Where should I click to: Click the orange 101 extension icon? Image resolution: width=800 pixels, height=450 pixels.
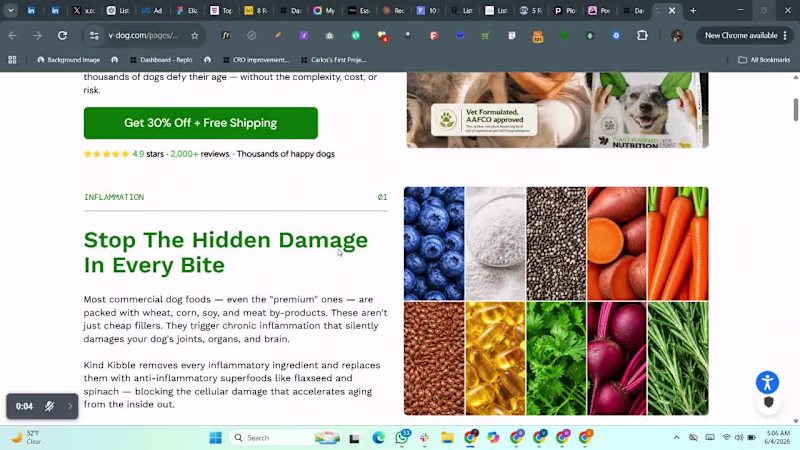[538, 36]
